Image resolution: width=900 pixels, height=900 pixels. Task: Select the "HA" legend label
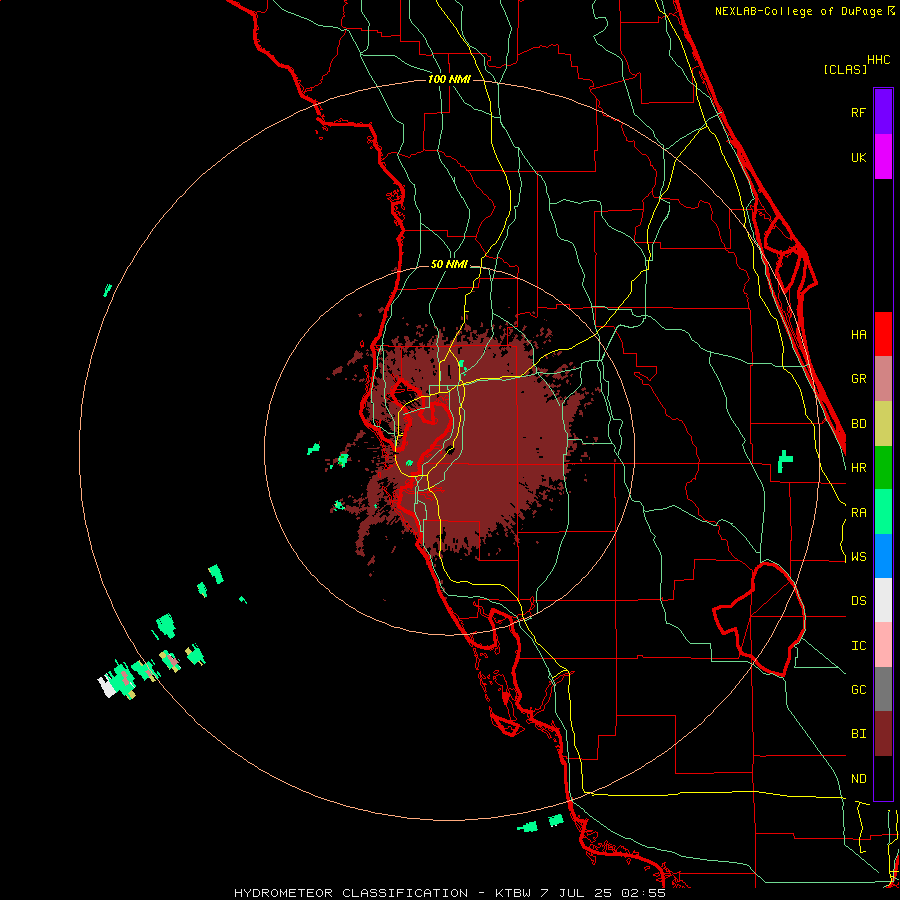point(858,335)
